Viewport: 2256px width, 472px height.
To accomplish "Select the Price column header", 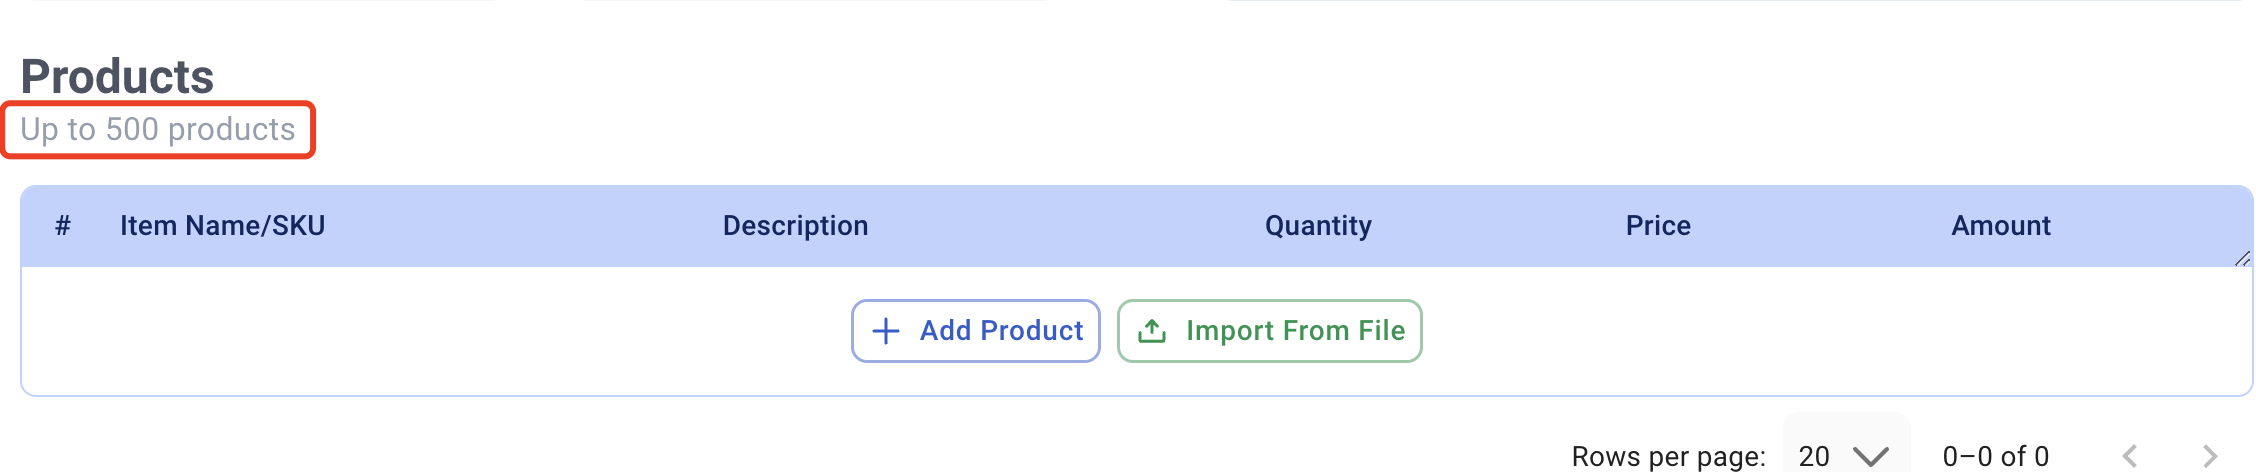I will click(1658, 226).
